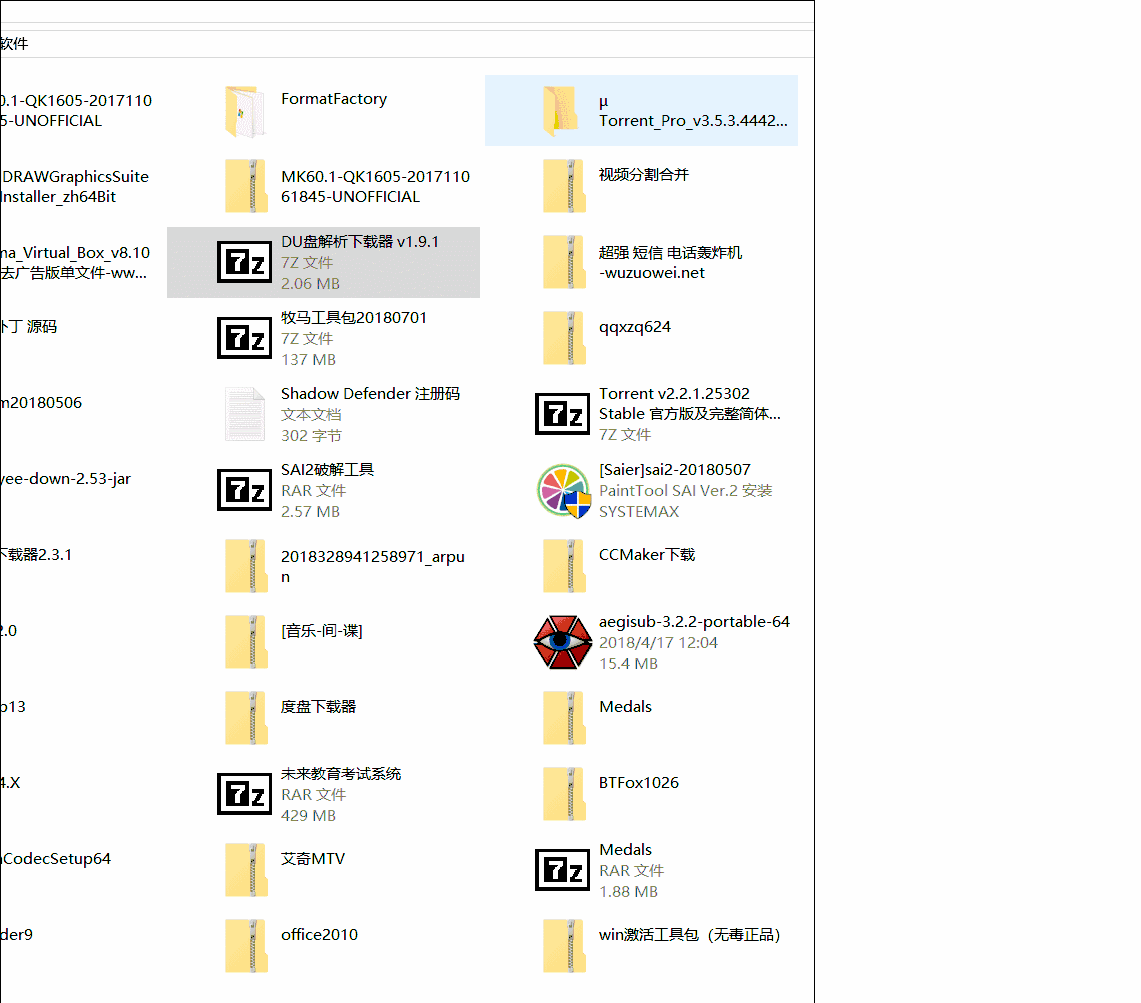Click the "302 字节" size of Shadow Defender 注册码
Image resolution: width=1141 pixels, height=1003 pixels.
coord(311,435)
